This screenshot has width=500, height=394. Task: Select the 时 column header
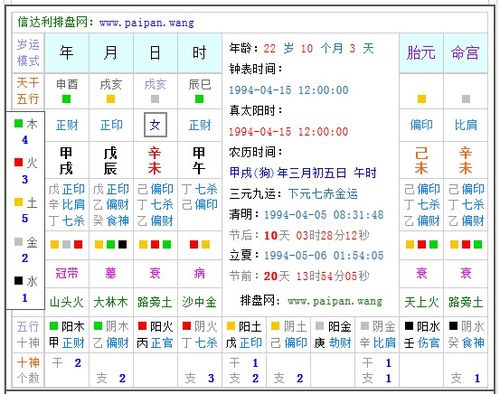click(199, 53)
